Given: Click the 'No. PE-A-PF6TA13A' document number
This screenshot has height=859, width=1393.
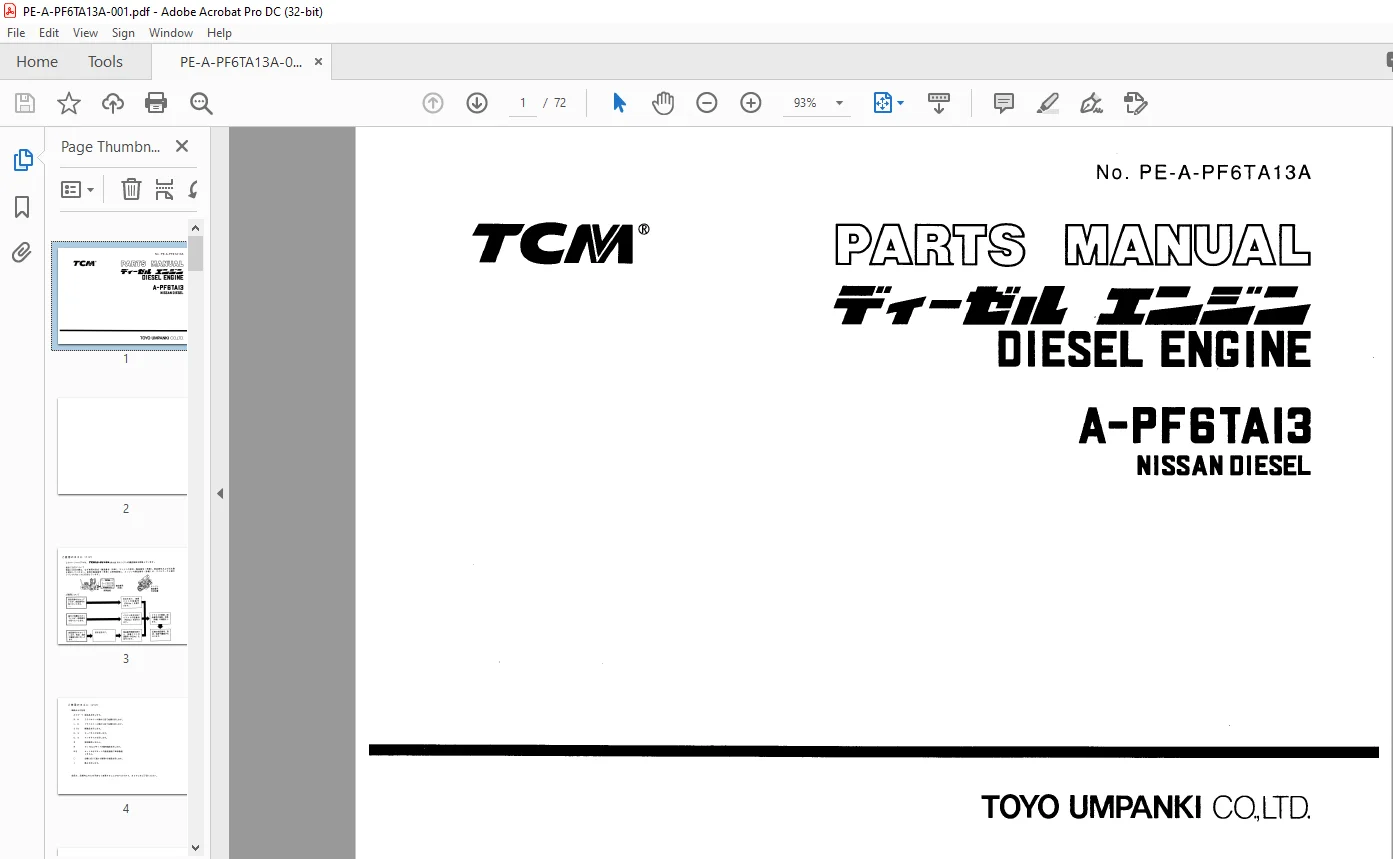Looking at the screenshot, I should pyautogui.click(x=1203, y=172).
